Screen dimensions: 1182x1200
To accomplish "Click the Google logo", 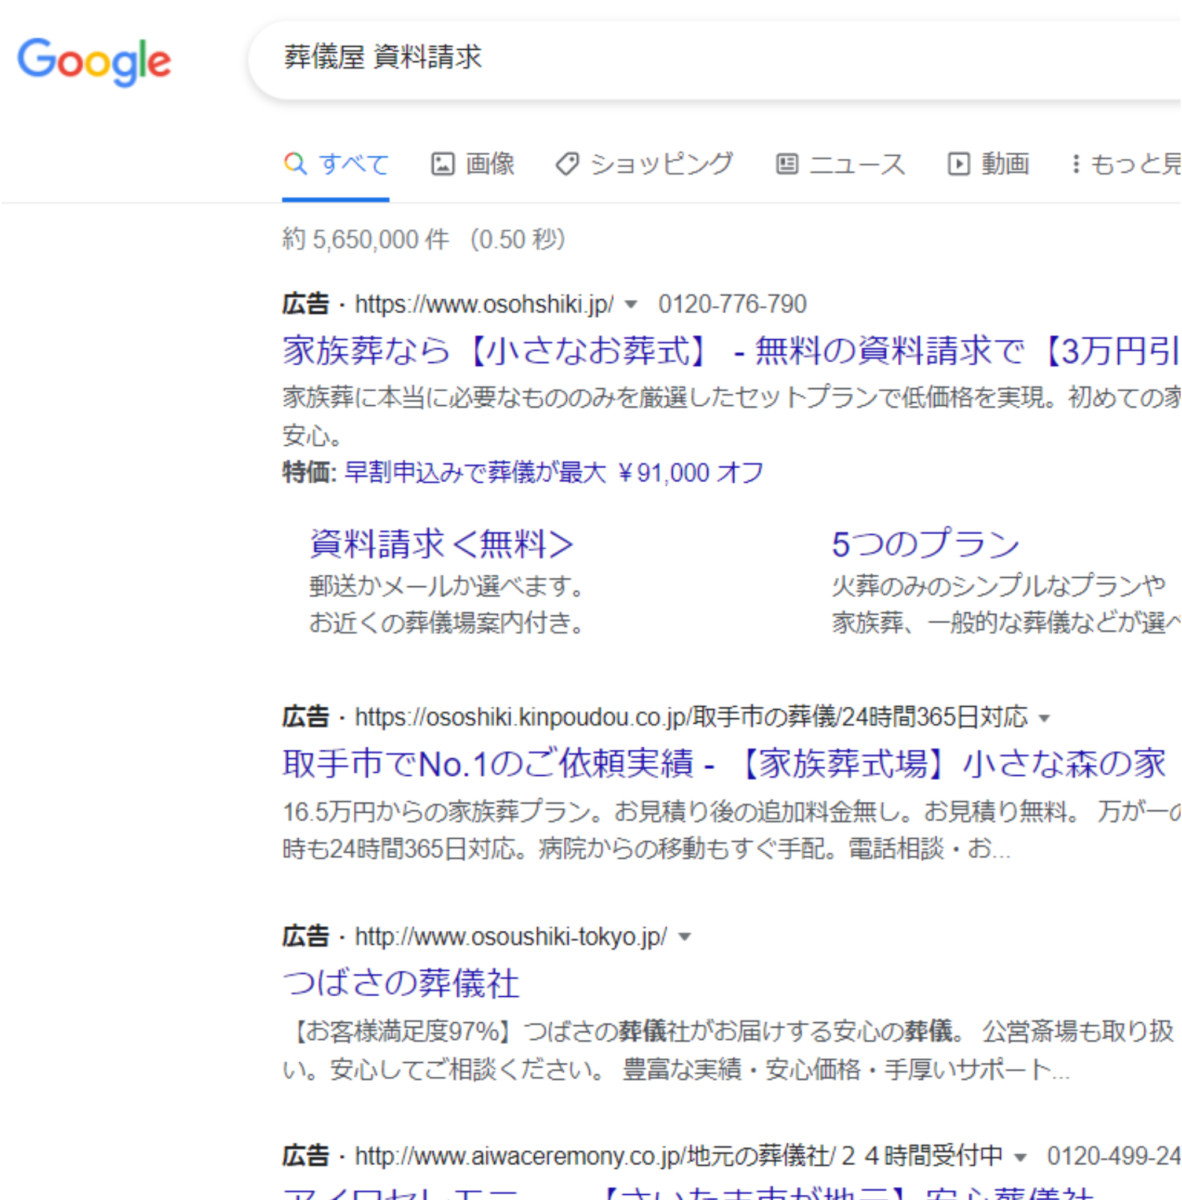I will click(94, 62).
